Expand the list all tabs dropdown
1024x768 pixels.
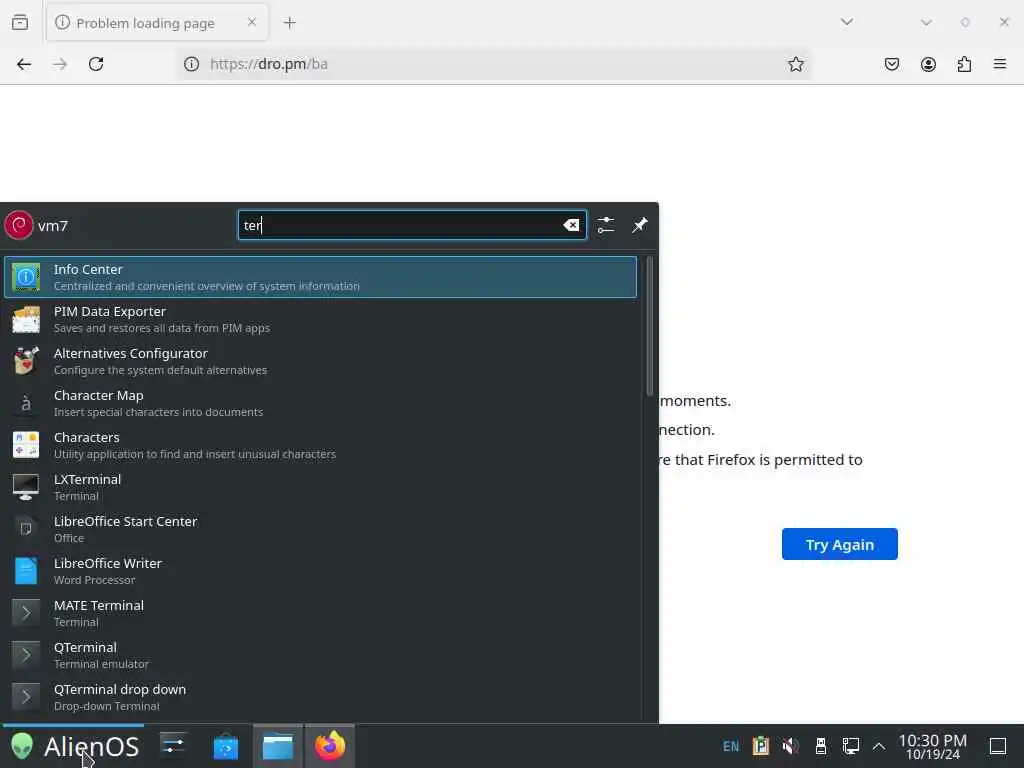tap(847, 22)
